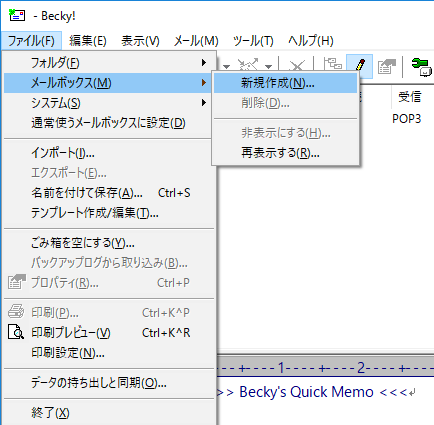Choose バックアップログから取り込み(B)...

[x=108, y=263]
